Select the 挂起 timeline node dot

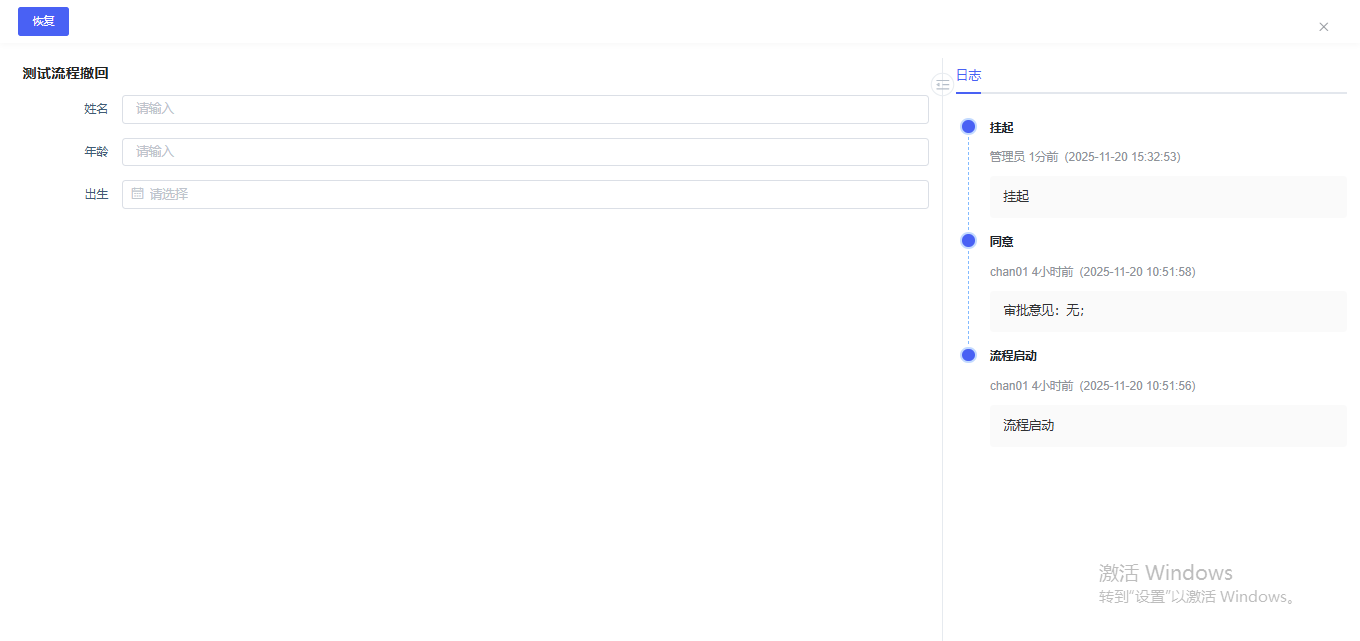tap(968, 127)
